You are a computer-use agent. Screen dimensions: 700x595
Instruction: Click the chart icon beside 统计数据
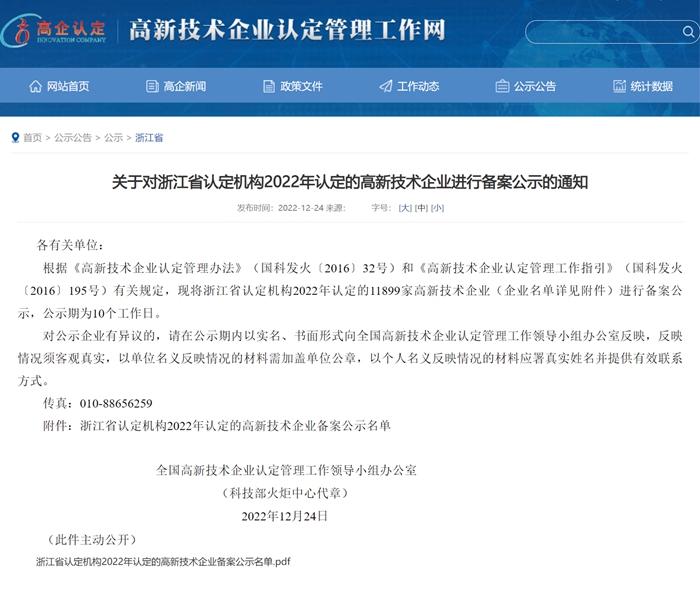(x=619, y=86)
